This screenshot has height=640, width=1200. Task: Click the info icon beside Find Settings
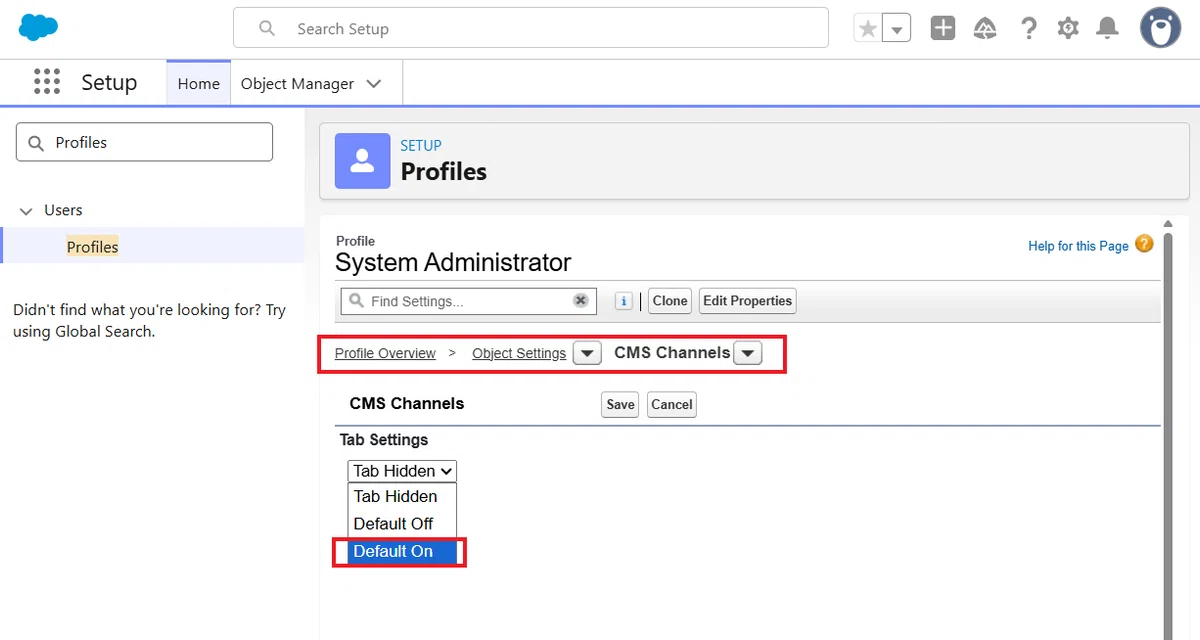coord(623,301)
